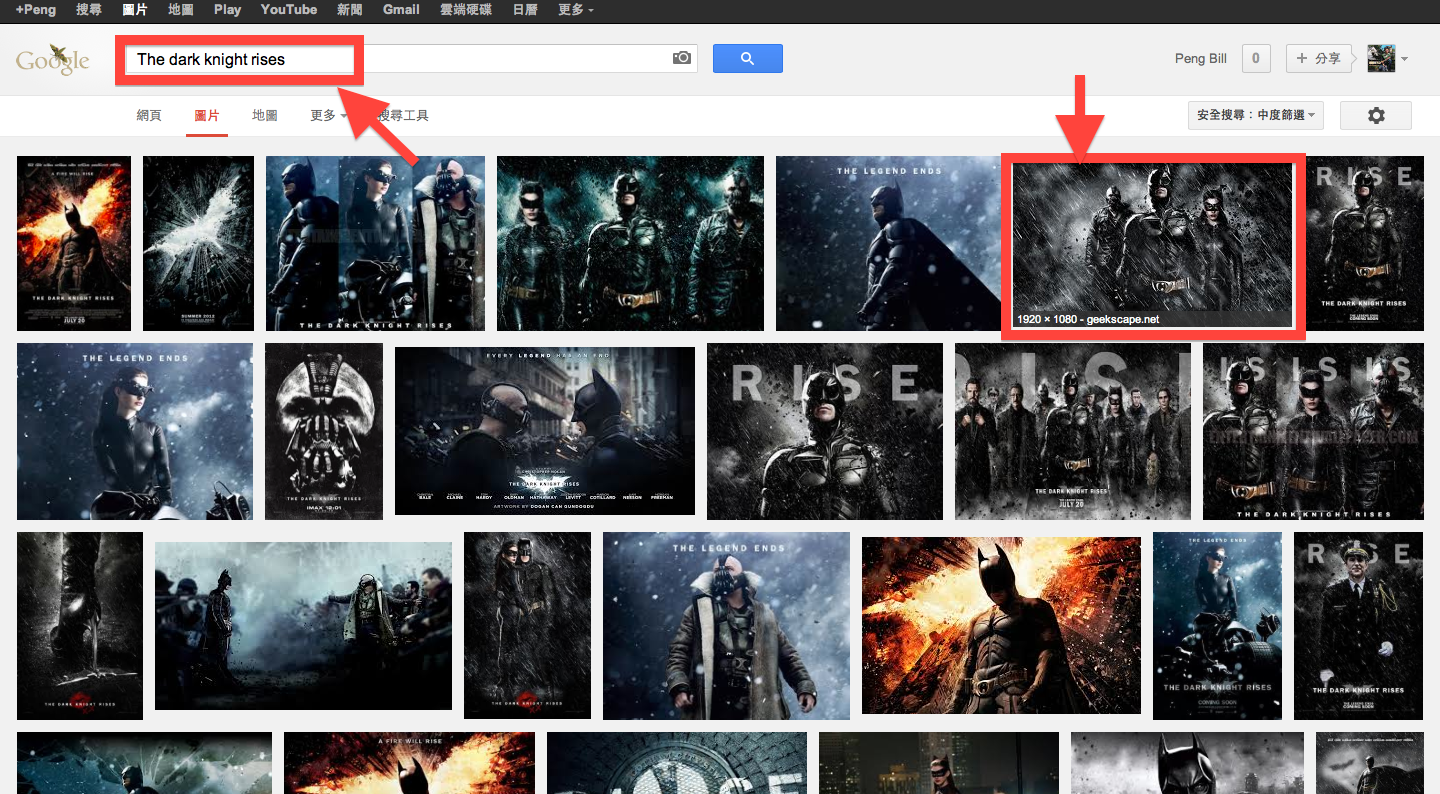The height and width of the screenshot is (794, 1440).
Task: Open the second-row Catwoman Legend Ends thumbnail
Action: click(135, 431)
